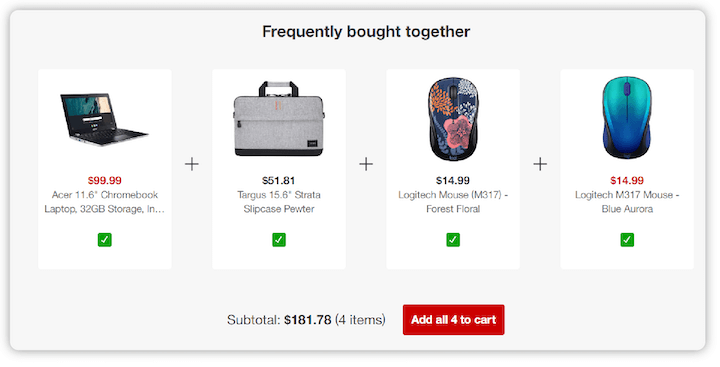Screen dimensions: 720x367
Task: Open the Acer Chromebook laptop image
Action: (x=104, y=119)
